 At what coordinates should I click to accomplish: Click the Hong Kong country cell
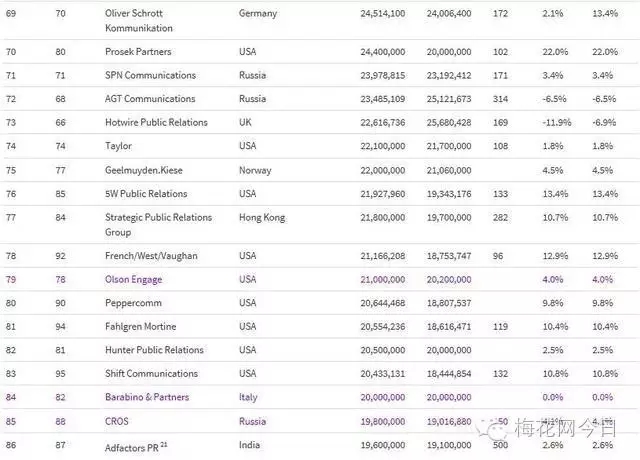click(x=263, y=217)
